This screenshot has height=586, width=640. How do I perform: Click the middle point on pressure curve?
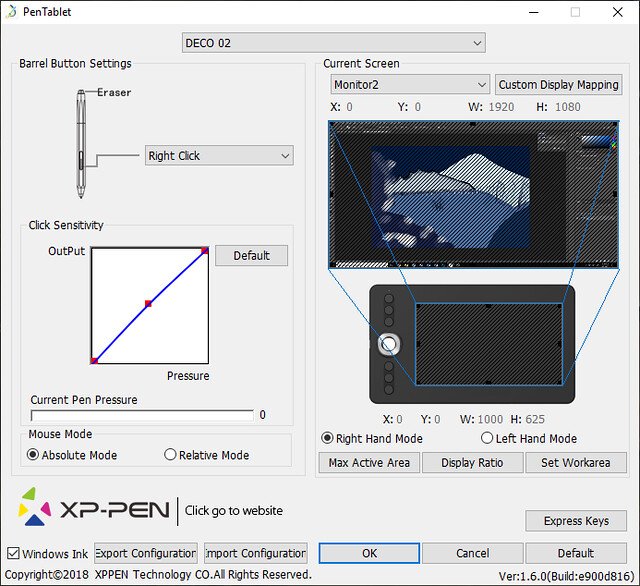click(148, 303)
